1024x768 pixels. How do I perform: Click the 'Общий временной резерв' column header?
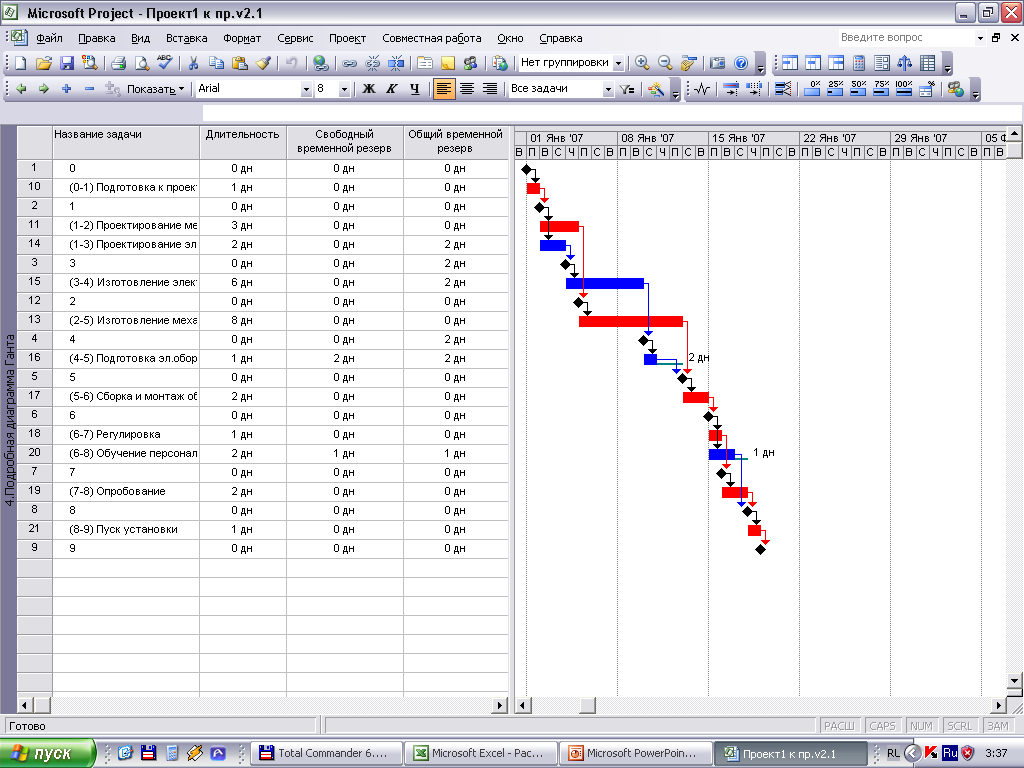tap(456, 142)
